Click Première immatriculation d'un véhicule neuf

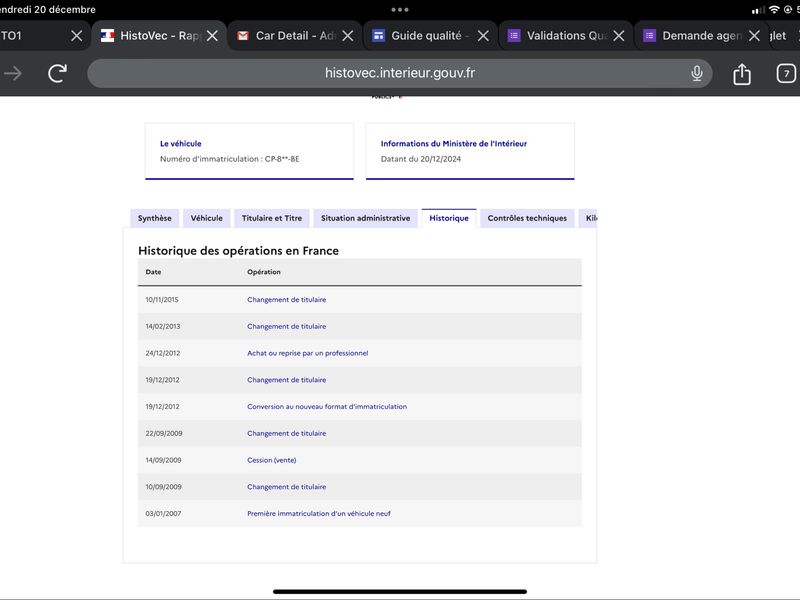click(x=319, y=514)
